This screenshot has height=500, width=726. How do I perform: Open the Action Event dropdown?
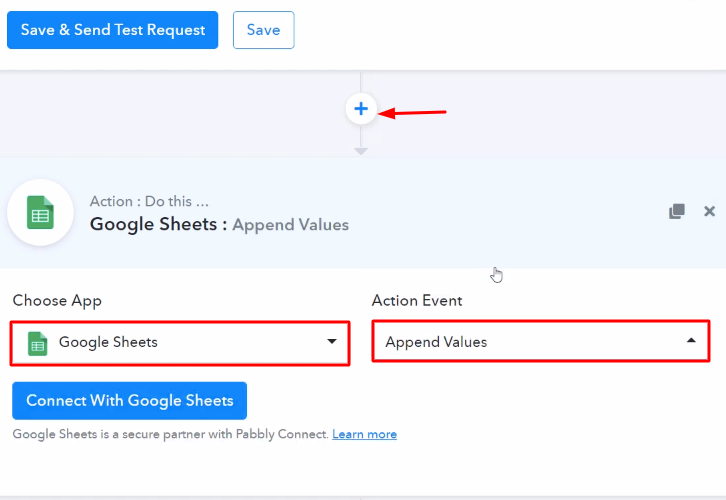click(541, 341)
